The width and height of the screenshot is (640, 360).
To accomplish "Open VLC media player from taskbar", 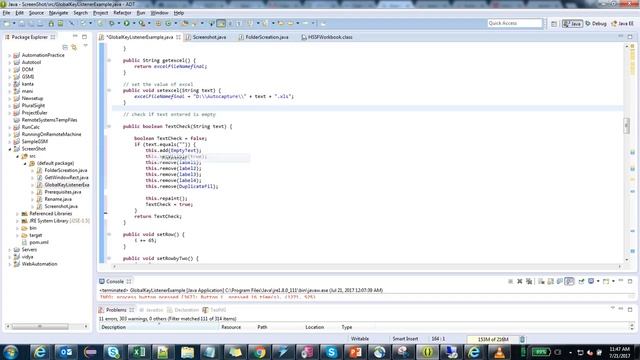I will tap(499, 352).
